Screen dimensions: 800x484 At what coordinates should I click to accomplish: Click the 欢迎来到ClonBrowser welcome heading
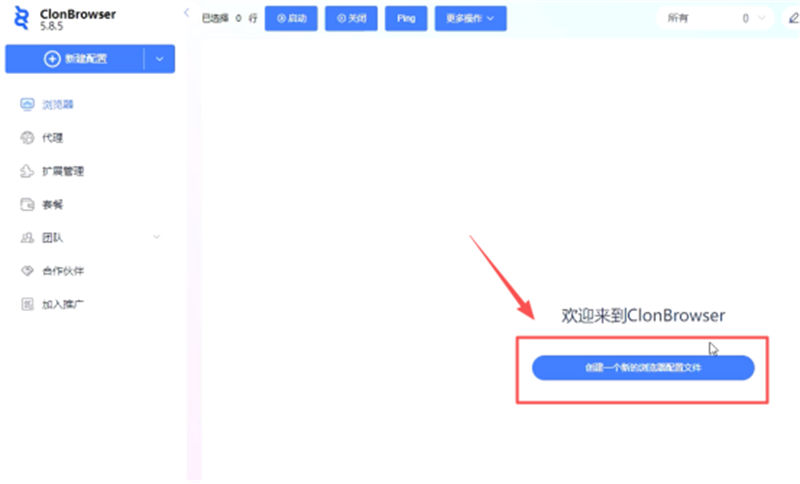[643, 316]
